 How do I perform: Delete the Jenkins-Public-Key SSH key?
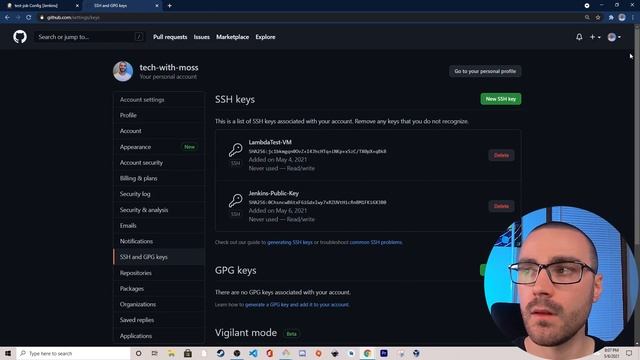[501, 206]
